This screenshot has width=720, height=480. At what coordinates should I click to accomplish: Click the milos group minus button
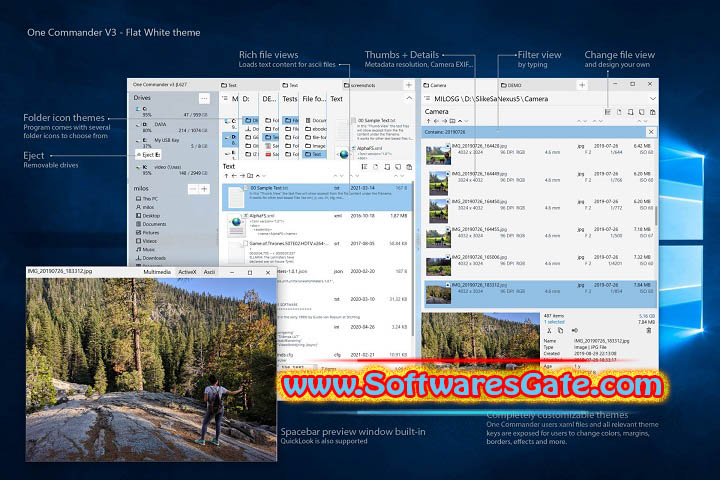193,189
